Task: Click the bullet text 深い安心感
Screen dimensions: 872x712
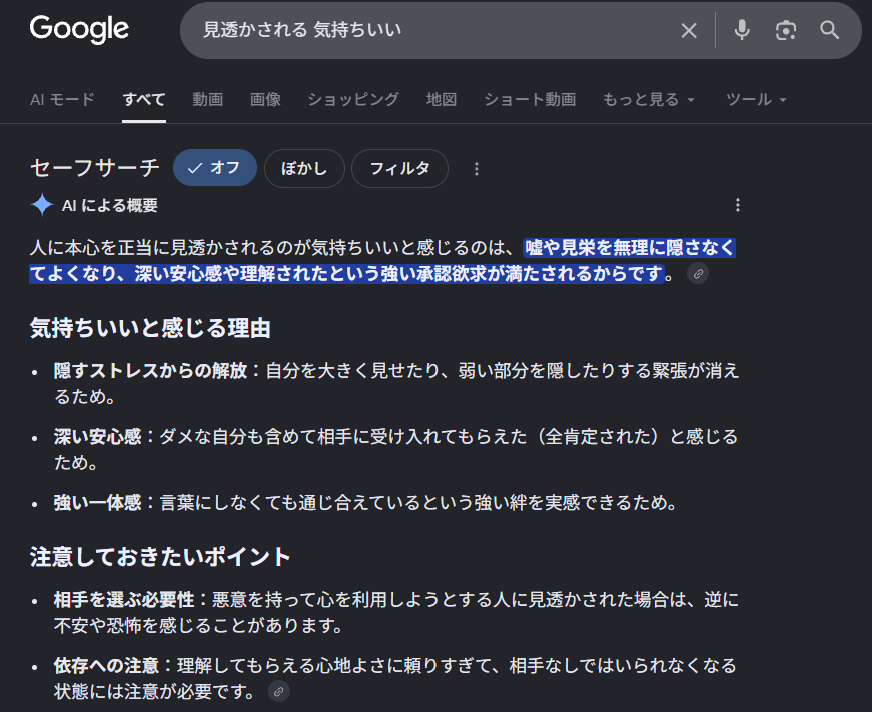Action: click(x=97, y=437)
